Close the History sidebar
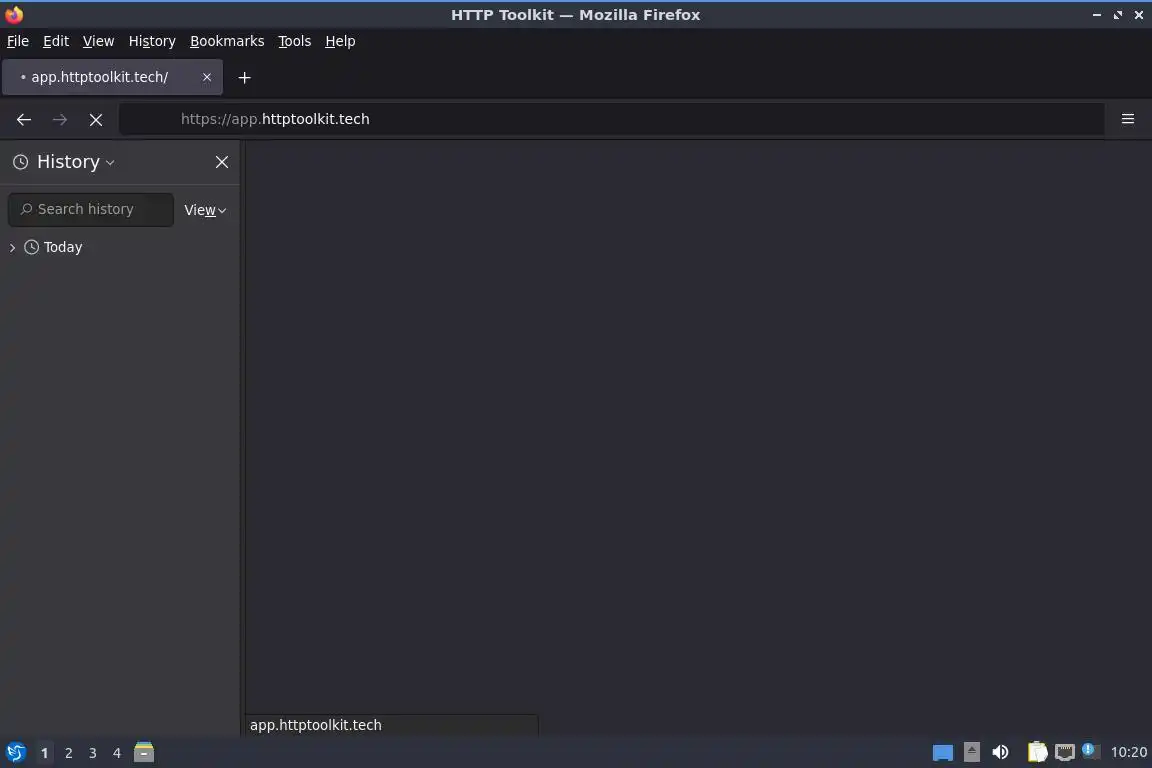The width and height of the screenshot is (1152, 768). (222, 162)
